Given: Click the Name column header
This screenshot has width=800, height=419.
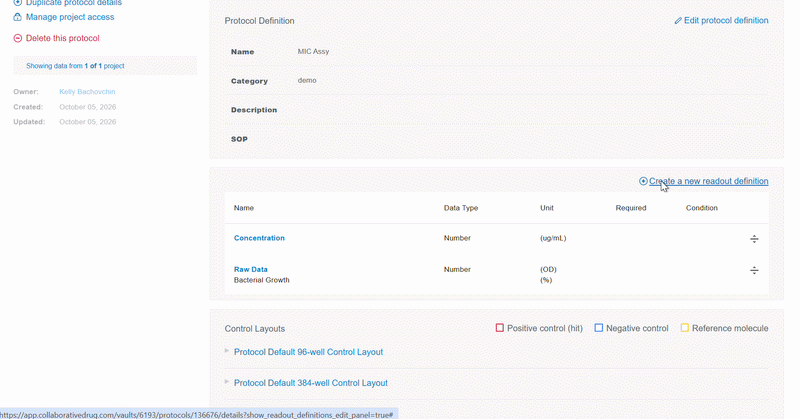Looking at the screenshot, I should 244,208.
